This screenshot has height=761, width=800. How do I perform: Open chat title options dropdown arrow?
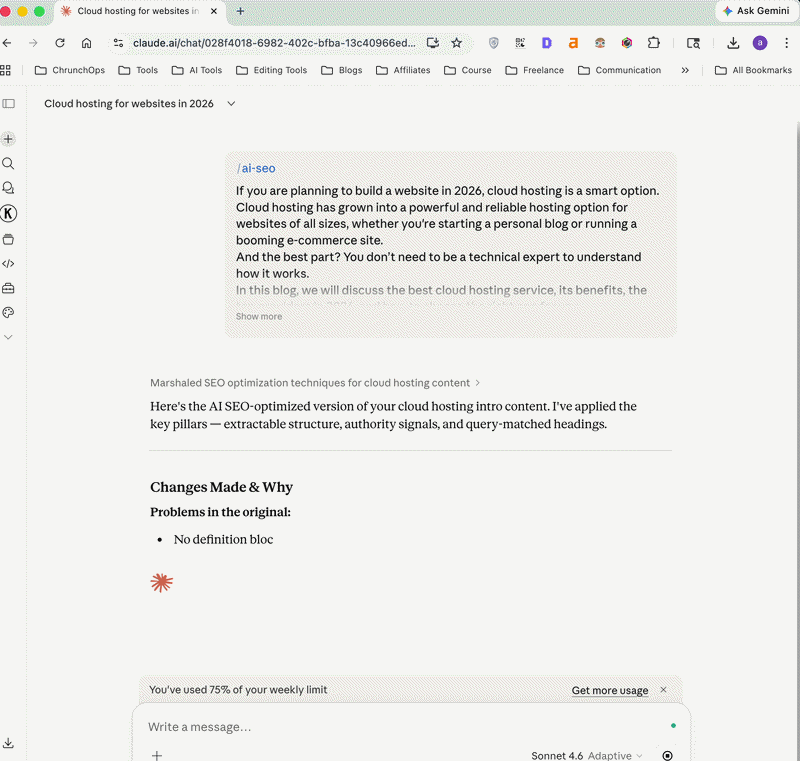click(231, 104)
